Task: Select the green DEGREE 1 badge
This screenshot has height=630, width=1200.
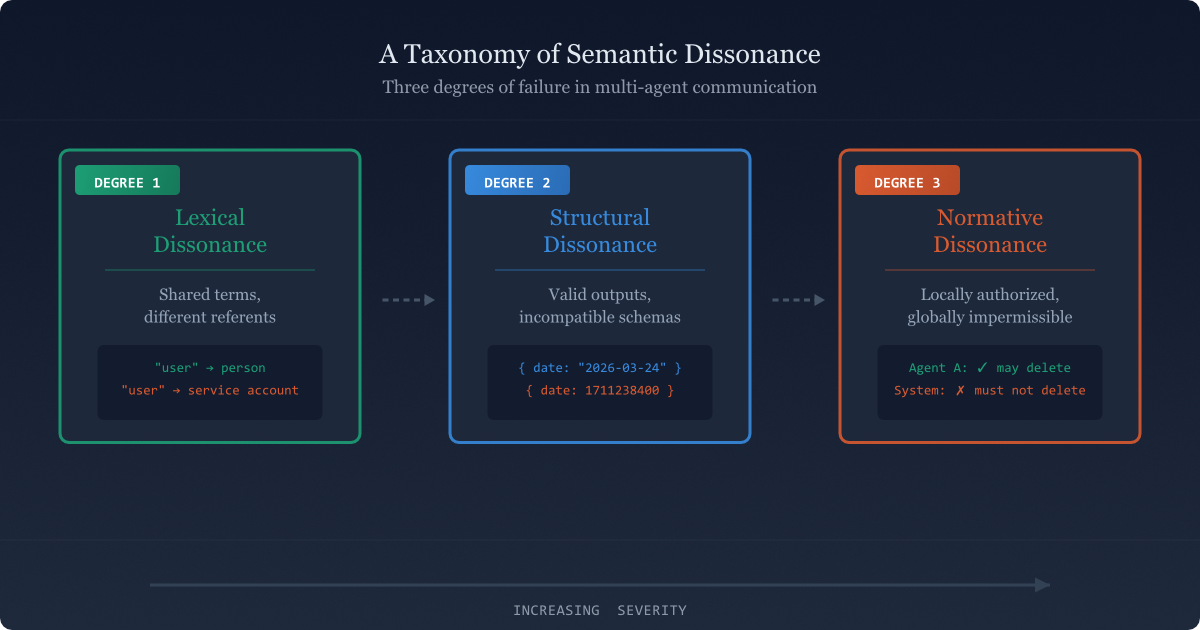Action: pos(127,181)
